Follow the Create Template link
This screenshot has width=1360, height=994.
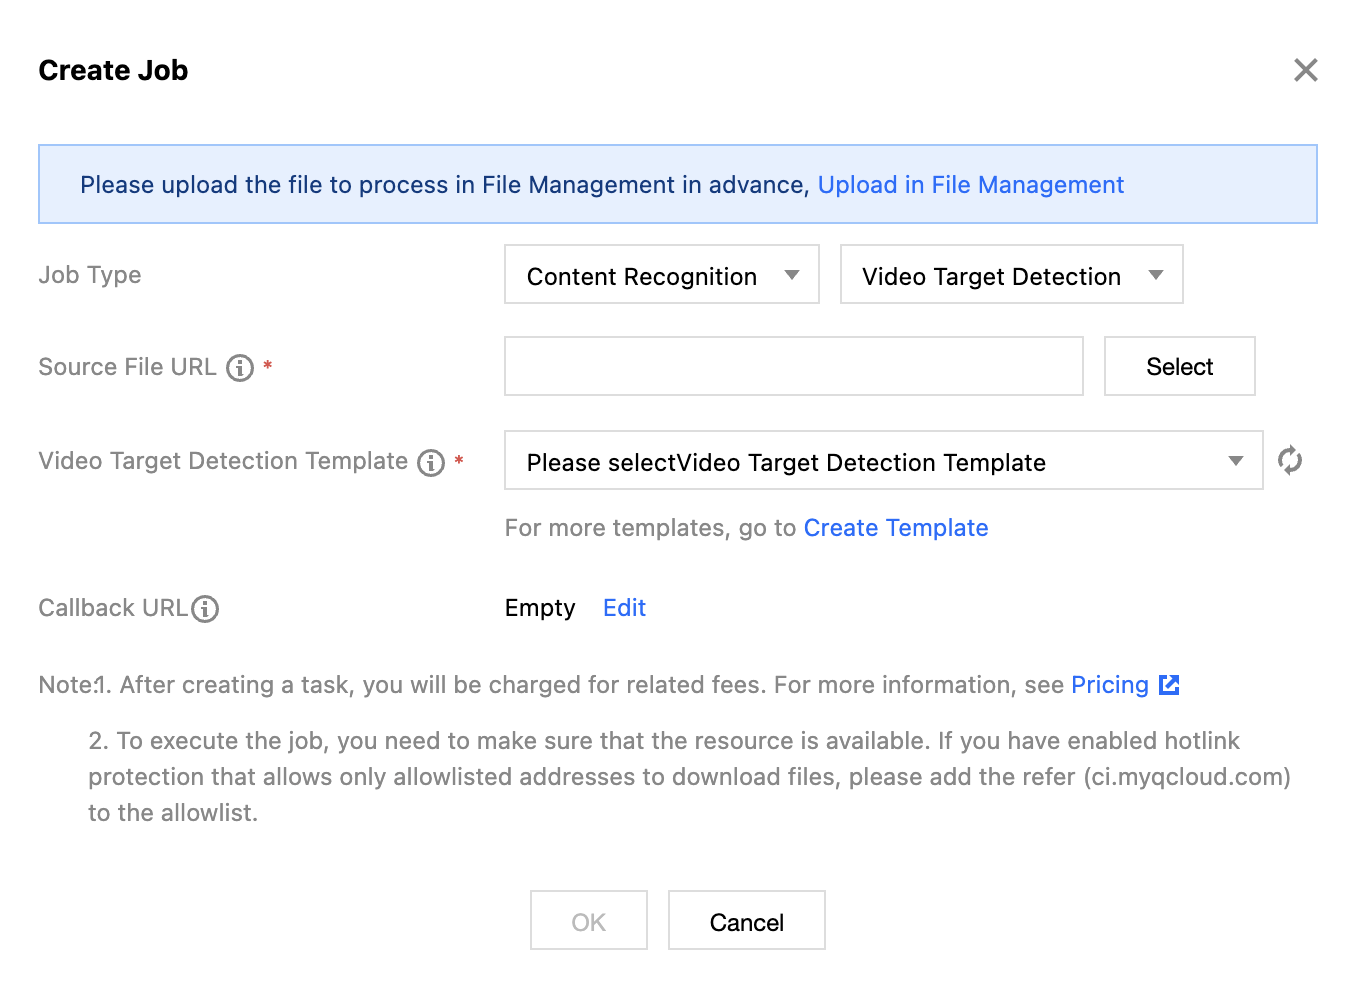[895, 528]
